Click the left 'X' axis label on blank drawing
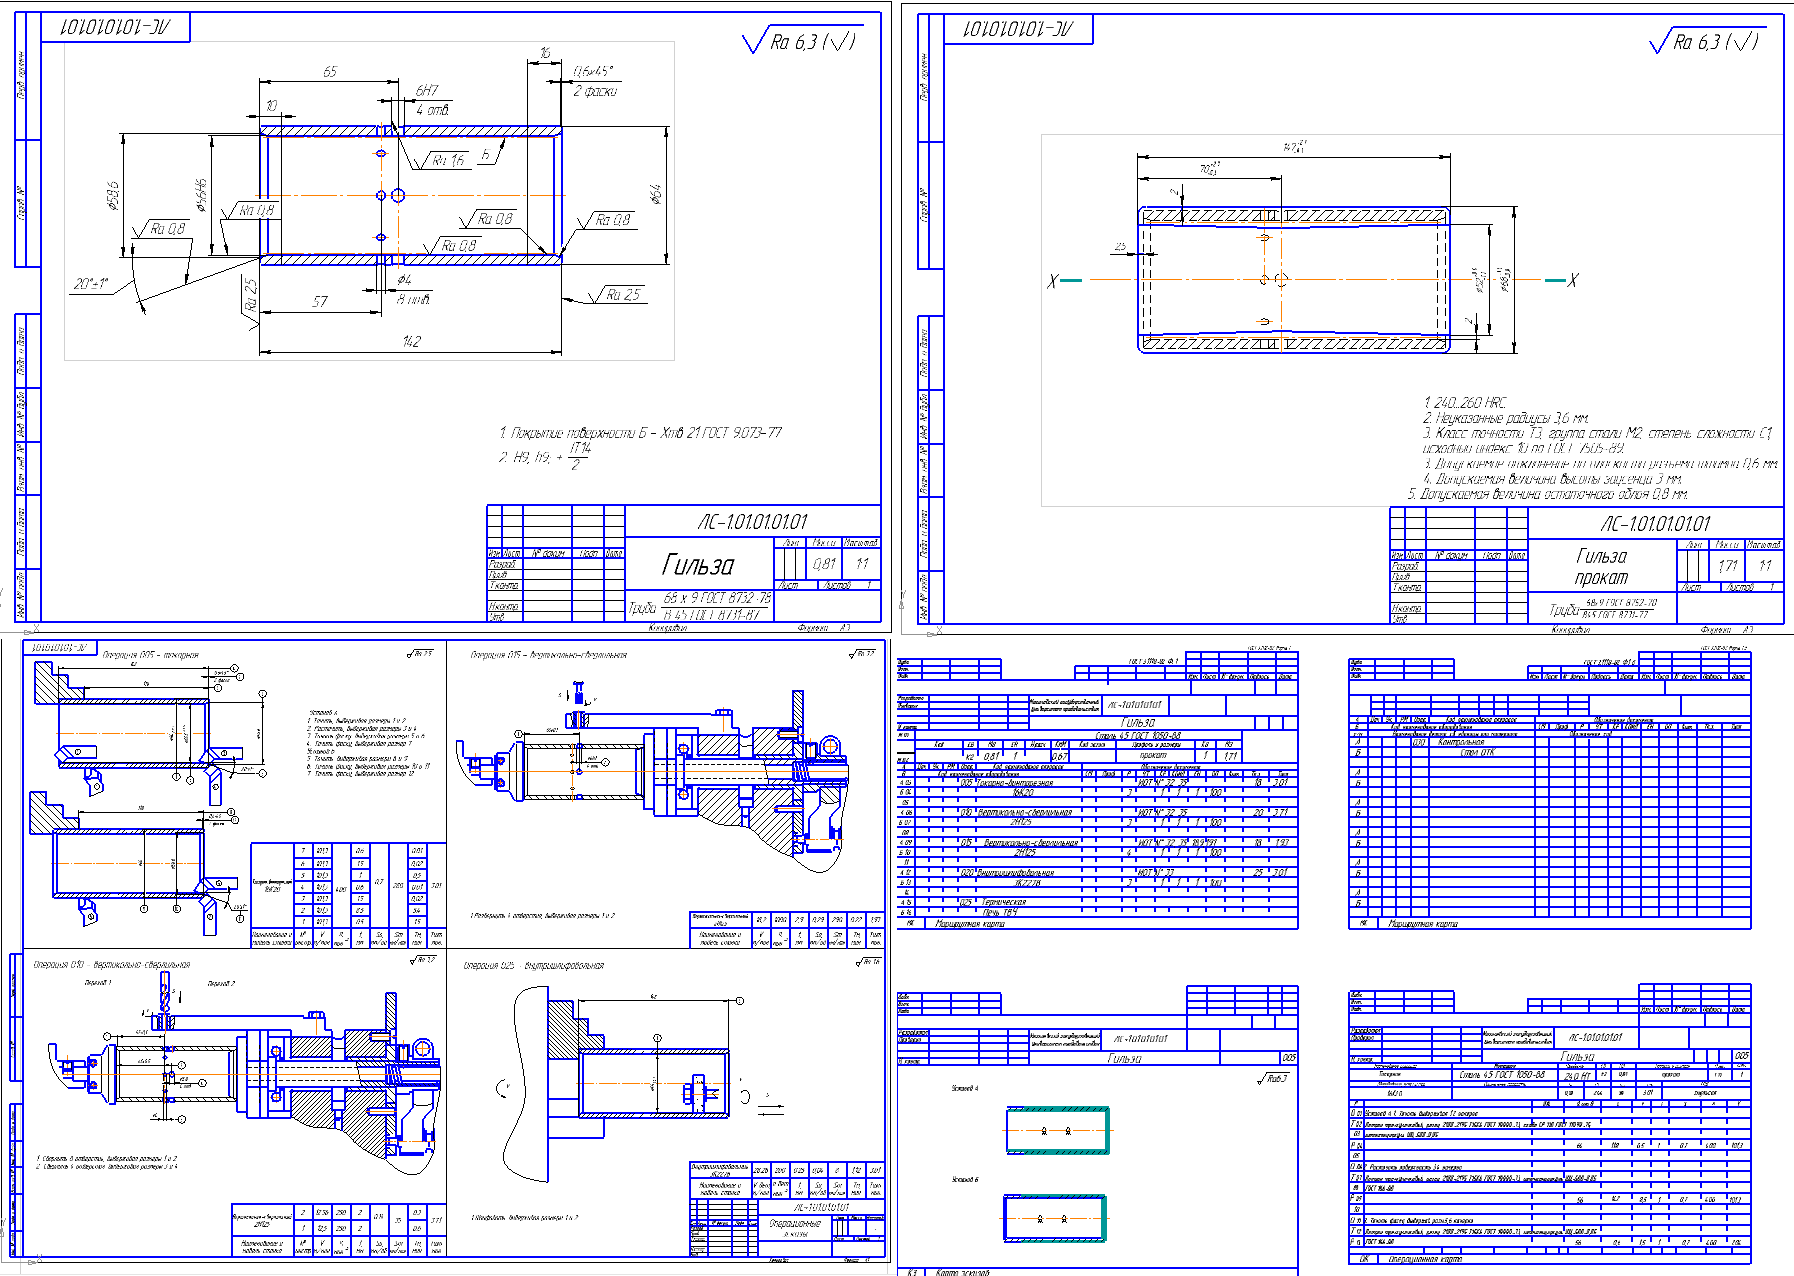Screen dimensions: 1794x1276 coord(1052,281)
